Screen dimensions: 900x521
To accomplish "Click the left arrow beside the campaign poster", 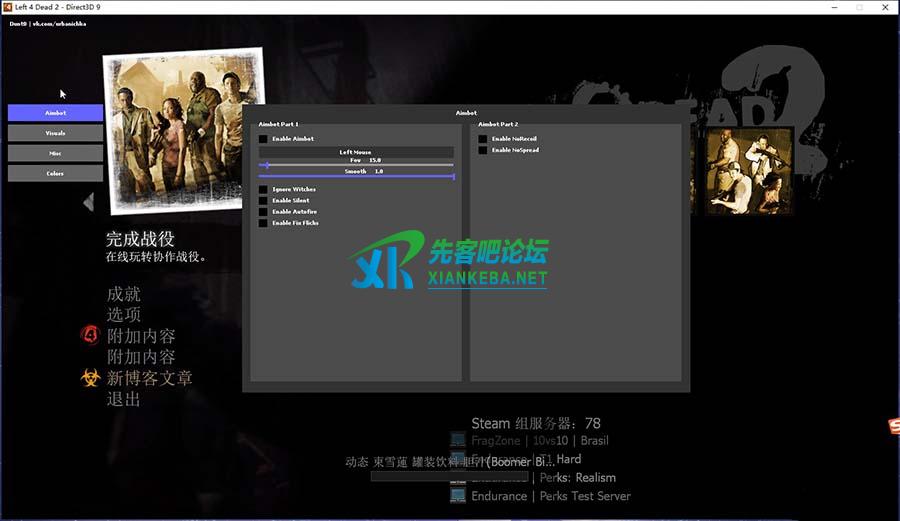I will (88, 202).
